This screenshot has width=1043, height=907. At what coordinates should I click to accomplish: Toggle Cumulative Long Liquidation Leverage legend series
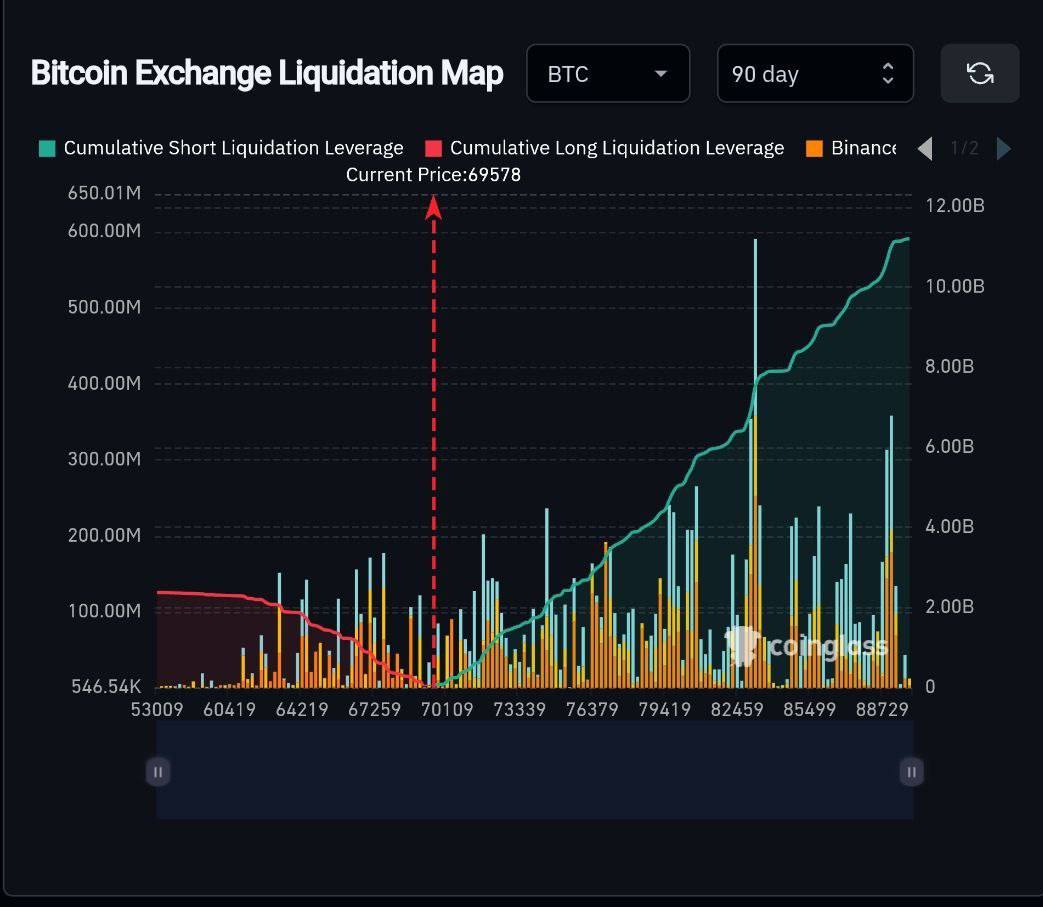click(x=616, y=148)
